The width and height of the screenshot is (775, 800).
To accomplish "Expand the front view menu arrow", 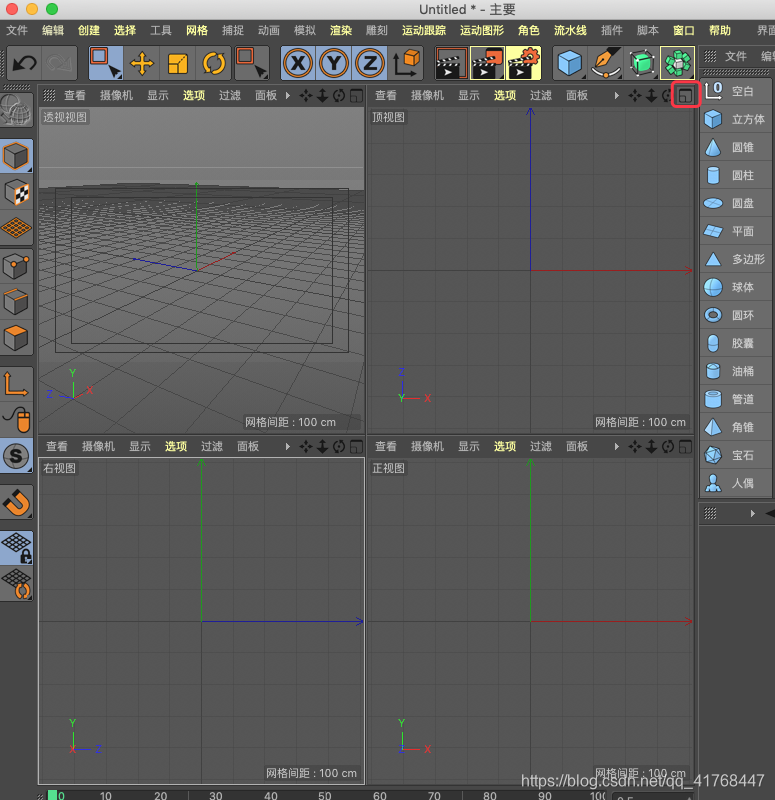I will (617, 446).
